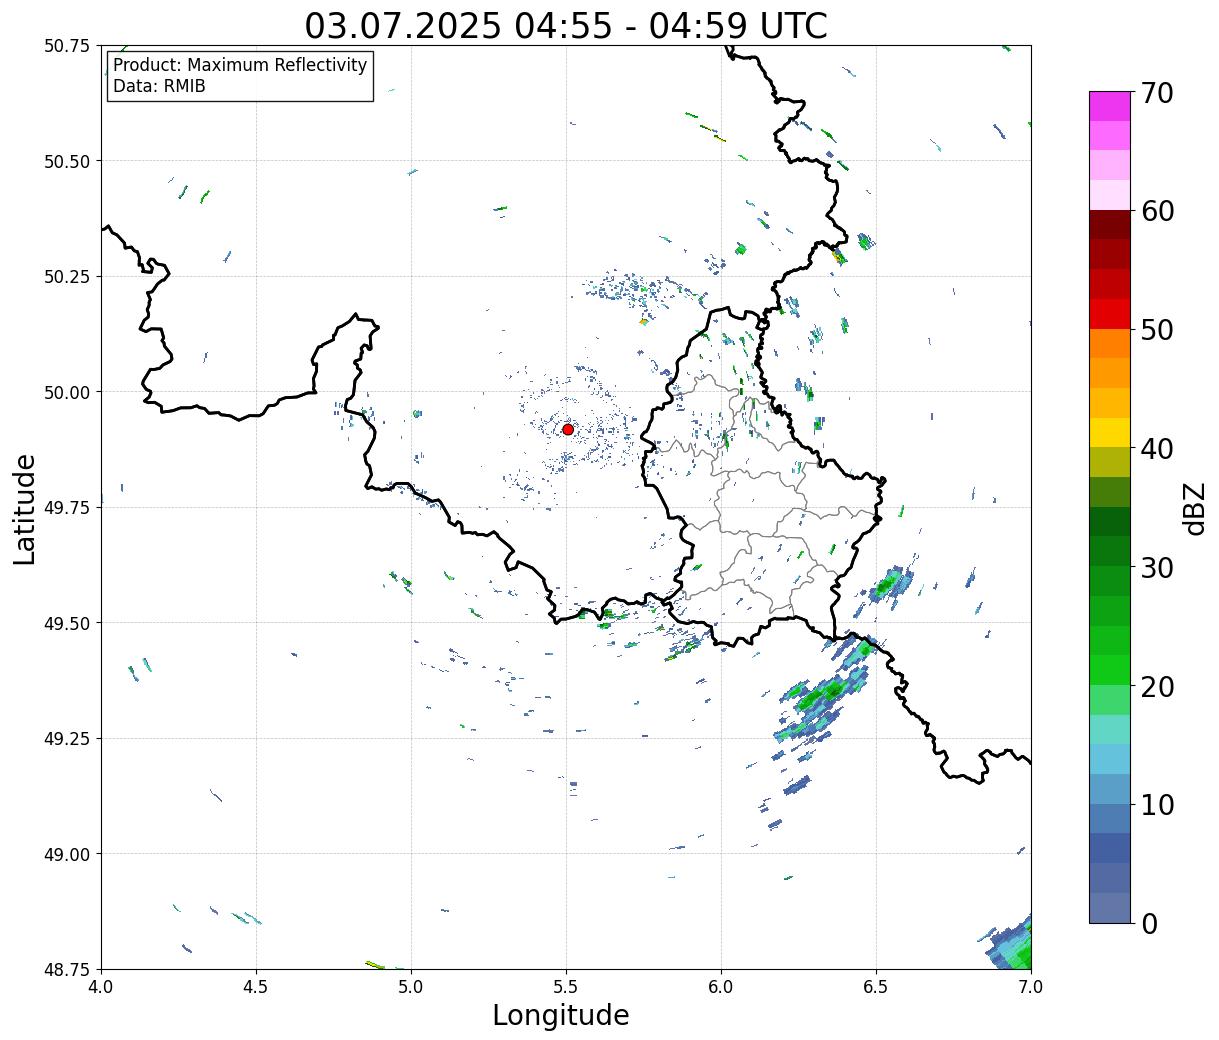Select the turquoise swatch between 10 and 20 dBZ

click(x=1110, y=730)
